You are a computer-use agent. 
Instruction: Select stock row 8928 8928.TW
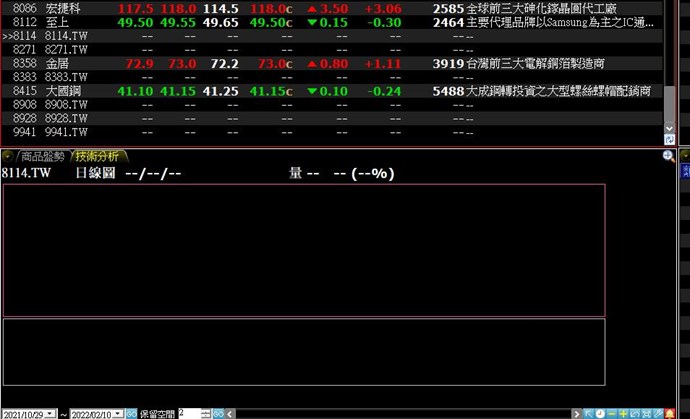[x=332, y=118]
